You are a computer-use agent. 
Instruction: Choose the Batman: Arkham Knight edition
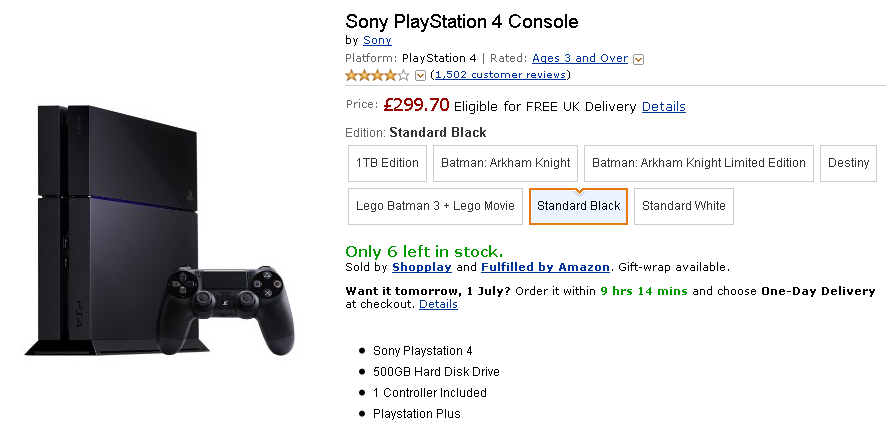click(505, 163)
